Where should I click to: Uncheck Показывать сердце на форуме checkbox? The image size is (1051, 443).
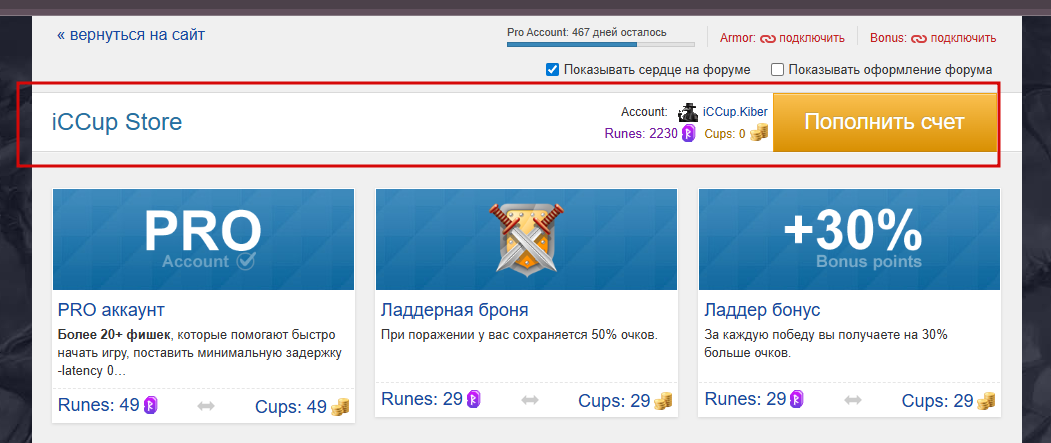[552, 70]
